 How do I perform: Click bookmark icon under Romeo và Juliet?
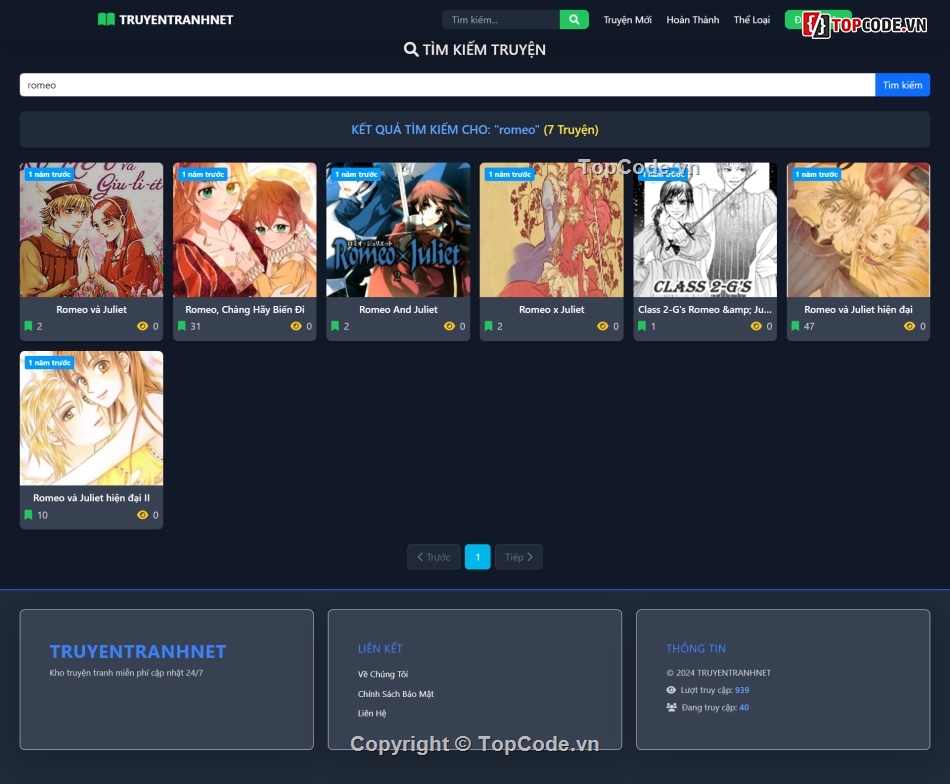[x=28, y=326]
